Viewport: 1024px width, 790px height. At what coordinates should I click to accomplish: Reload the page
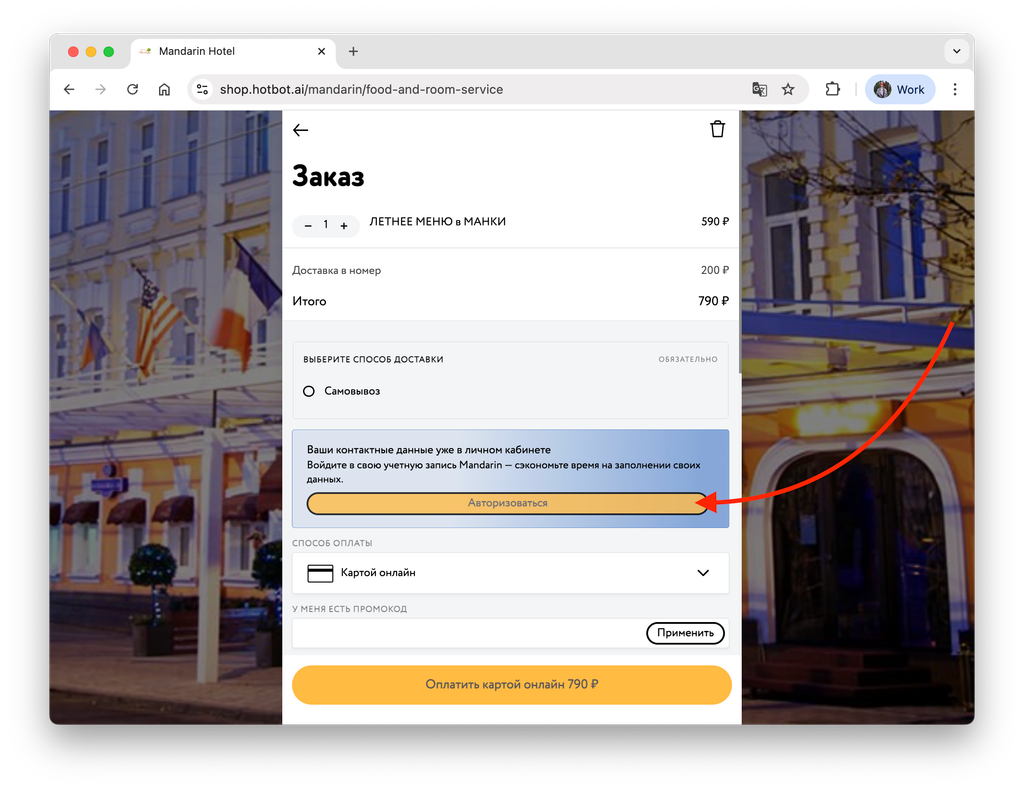[133, 89]
